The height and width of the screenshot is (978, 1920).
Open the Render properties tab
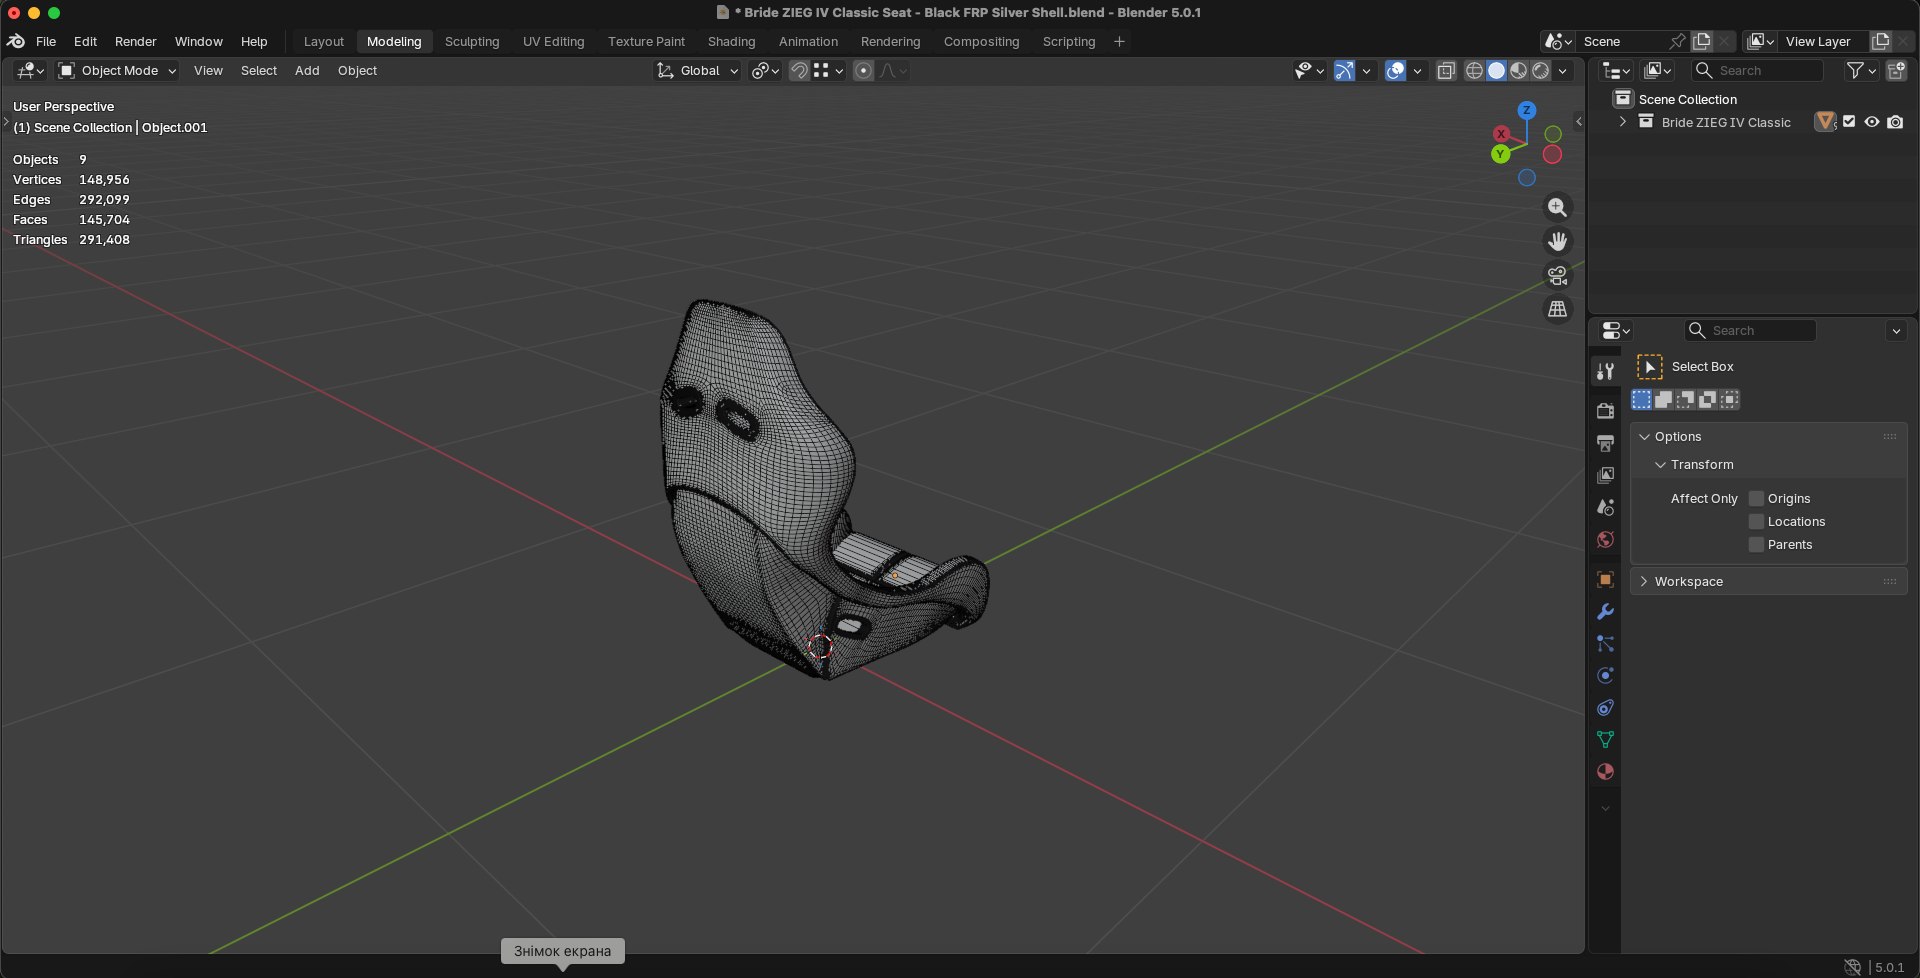(1605, 411)
